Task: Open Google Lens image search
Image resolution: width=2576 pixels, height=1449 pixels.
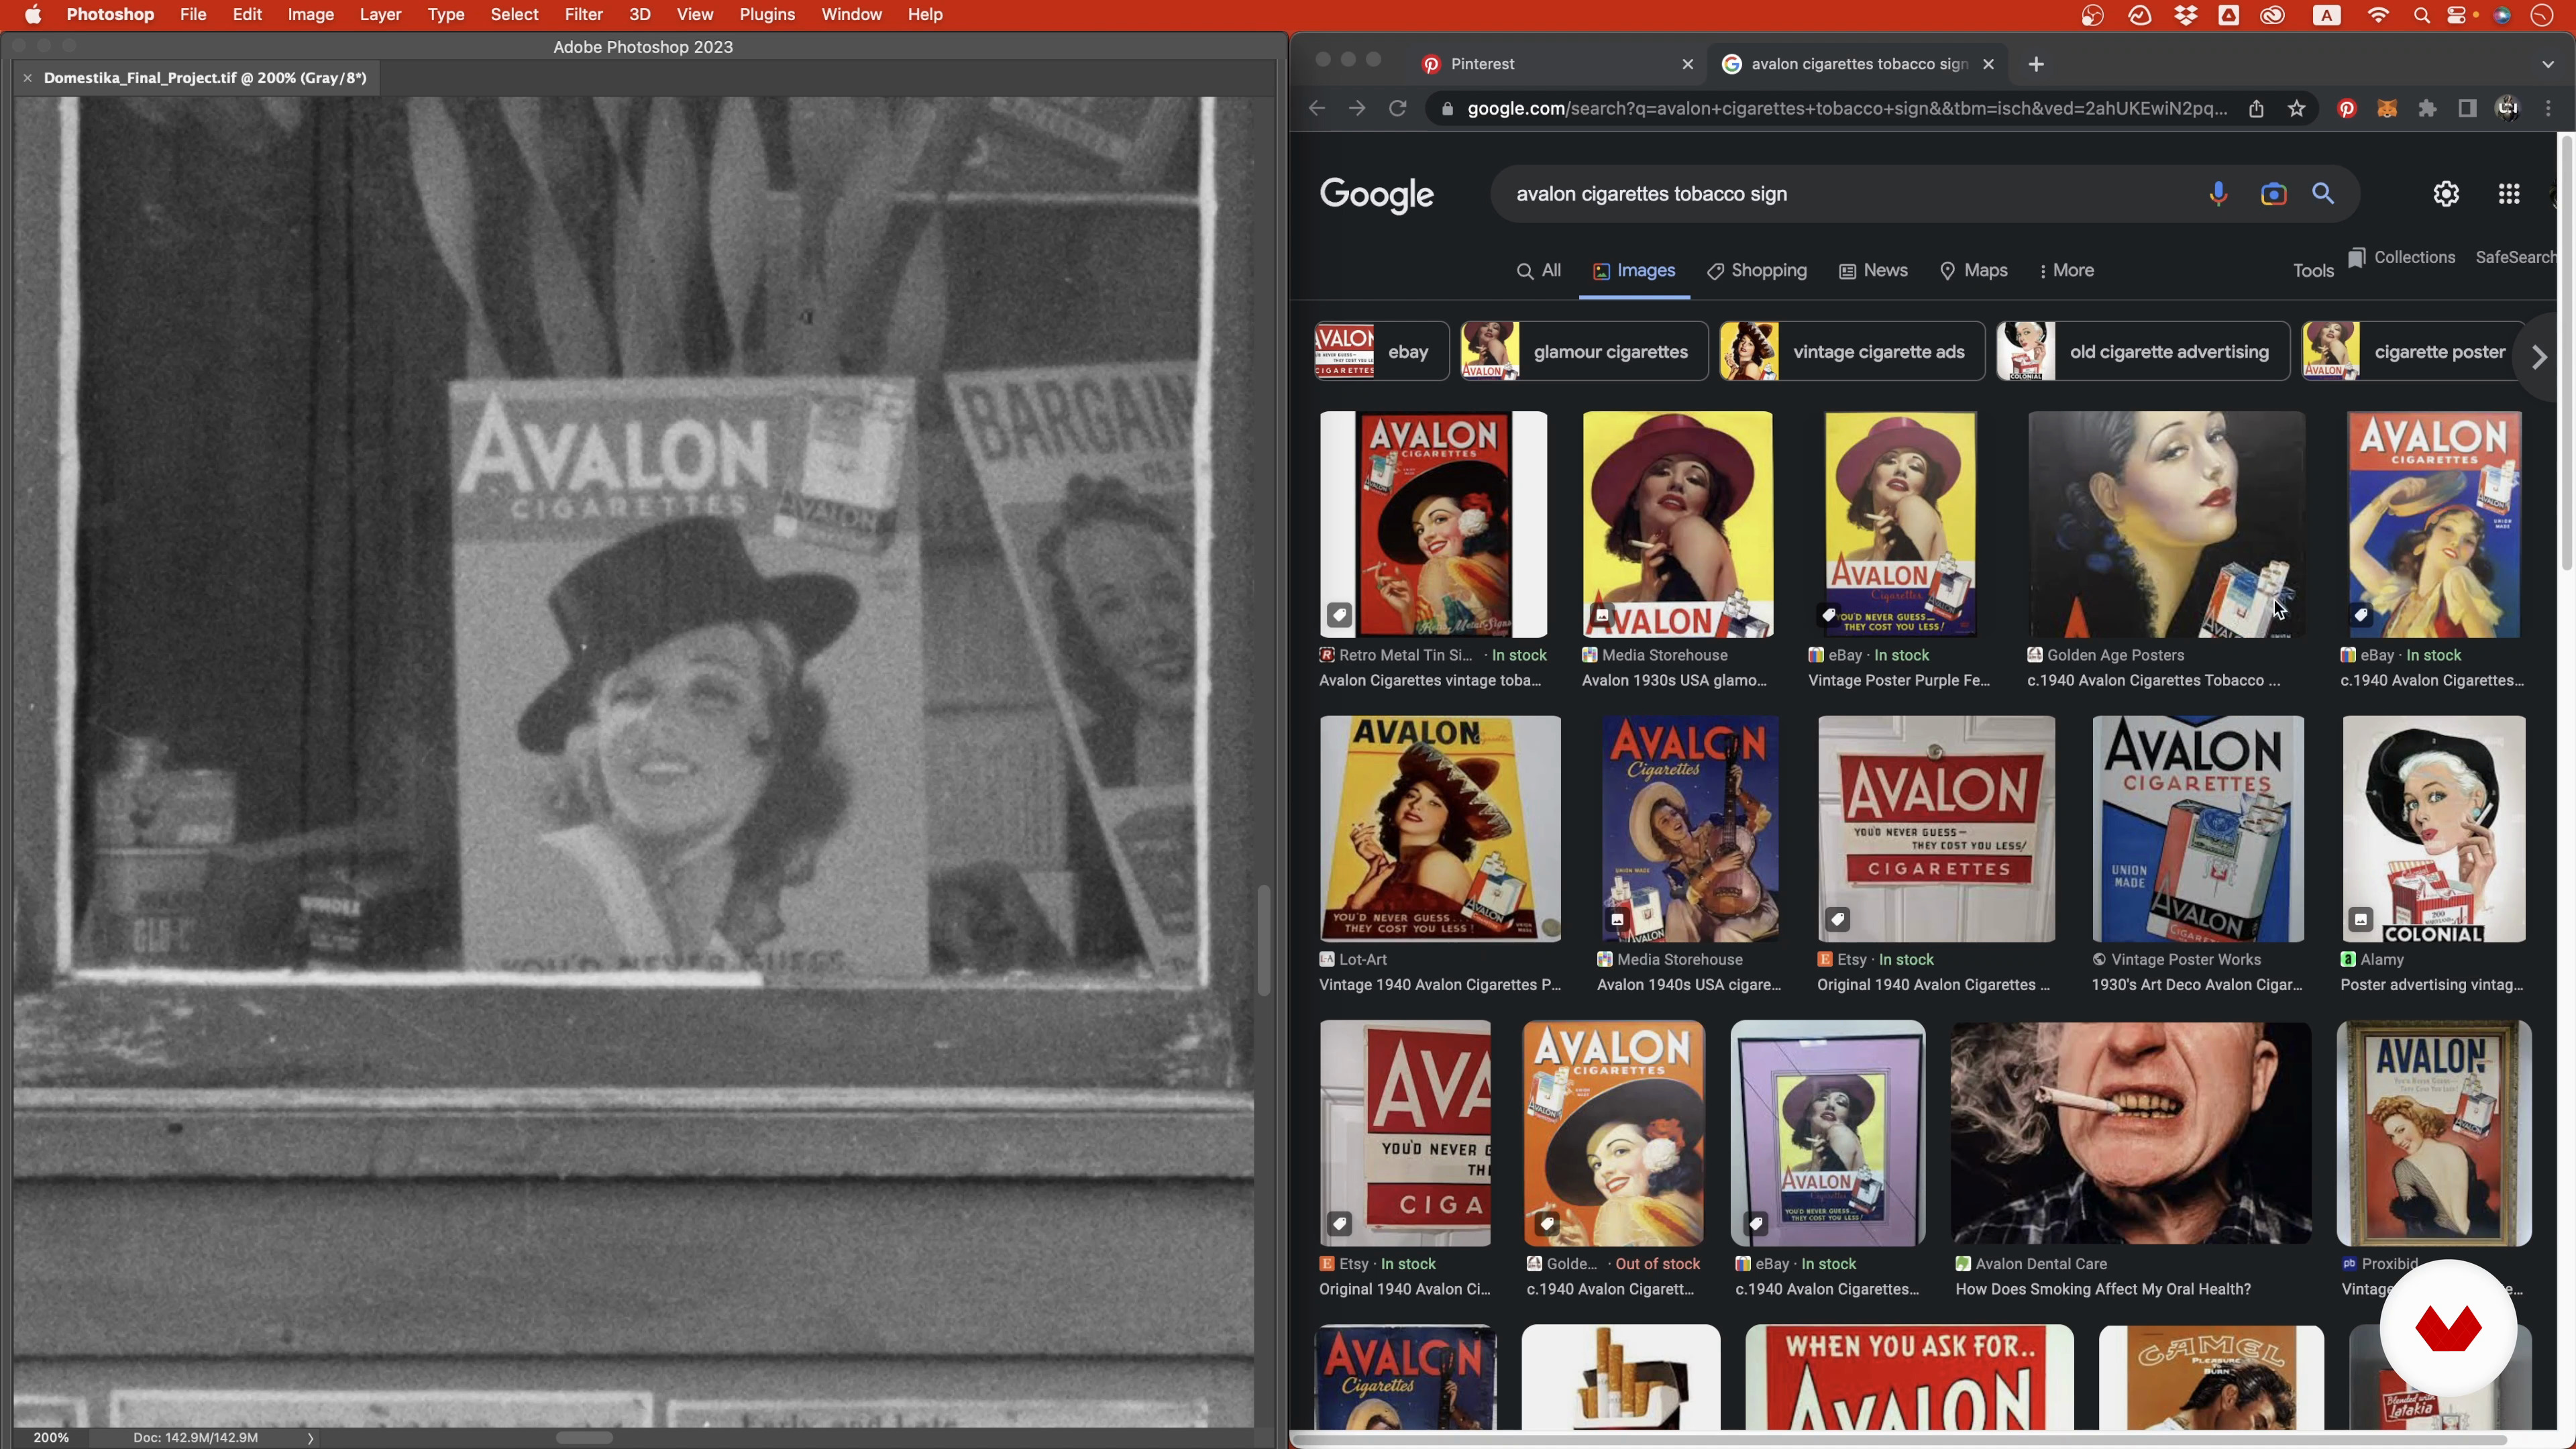Action: (2272, 194)
